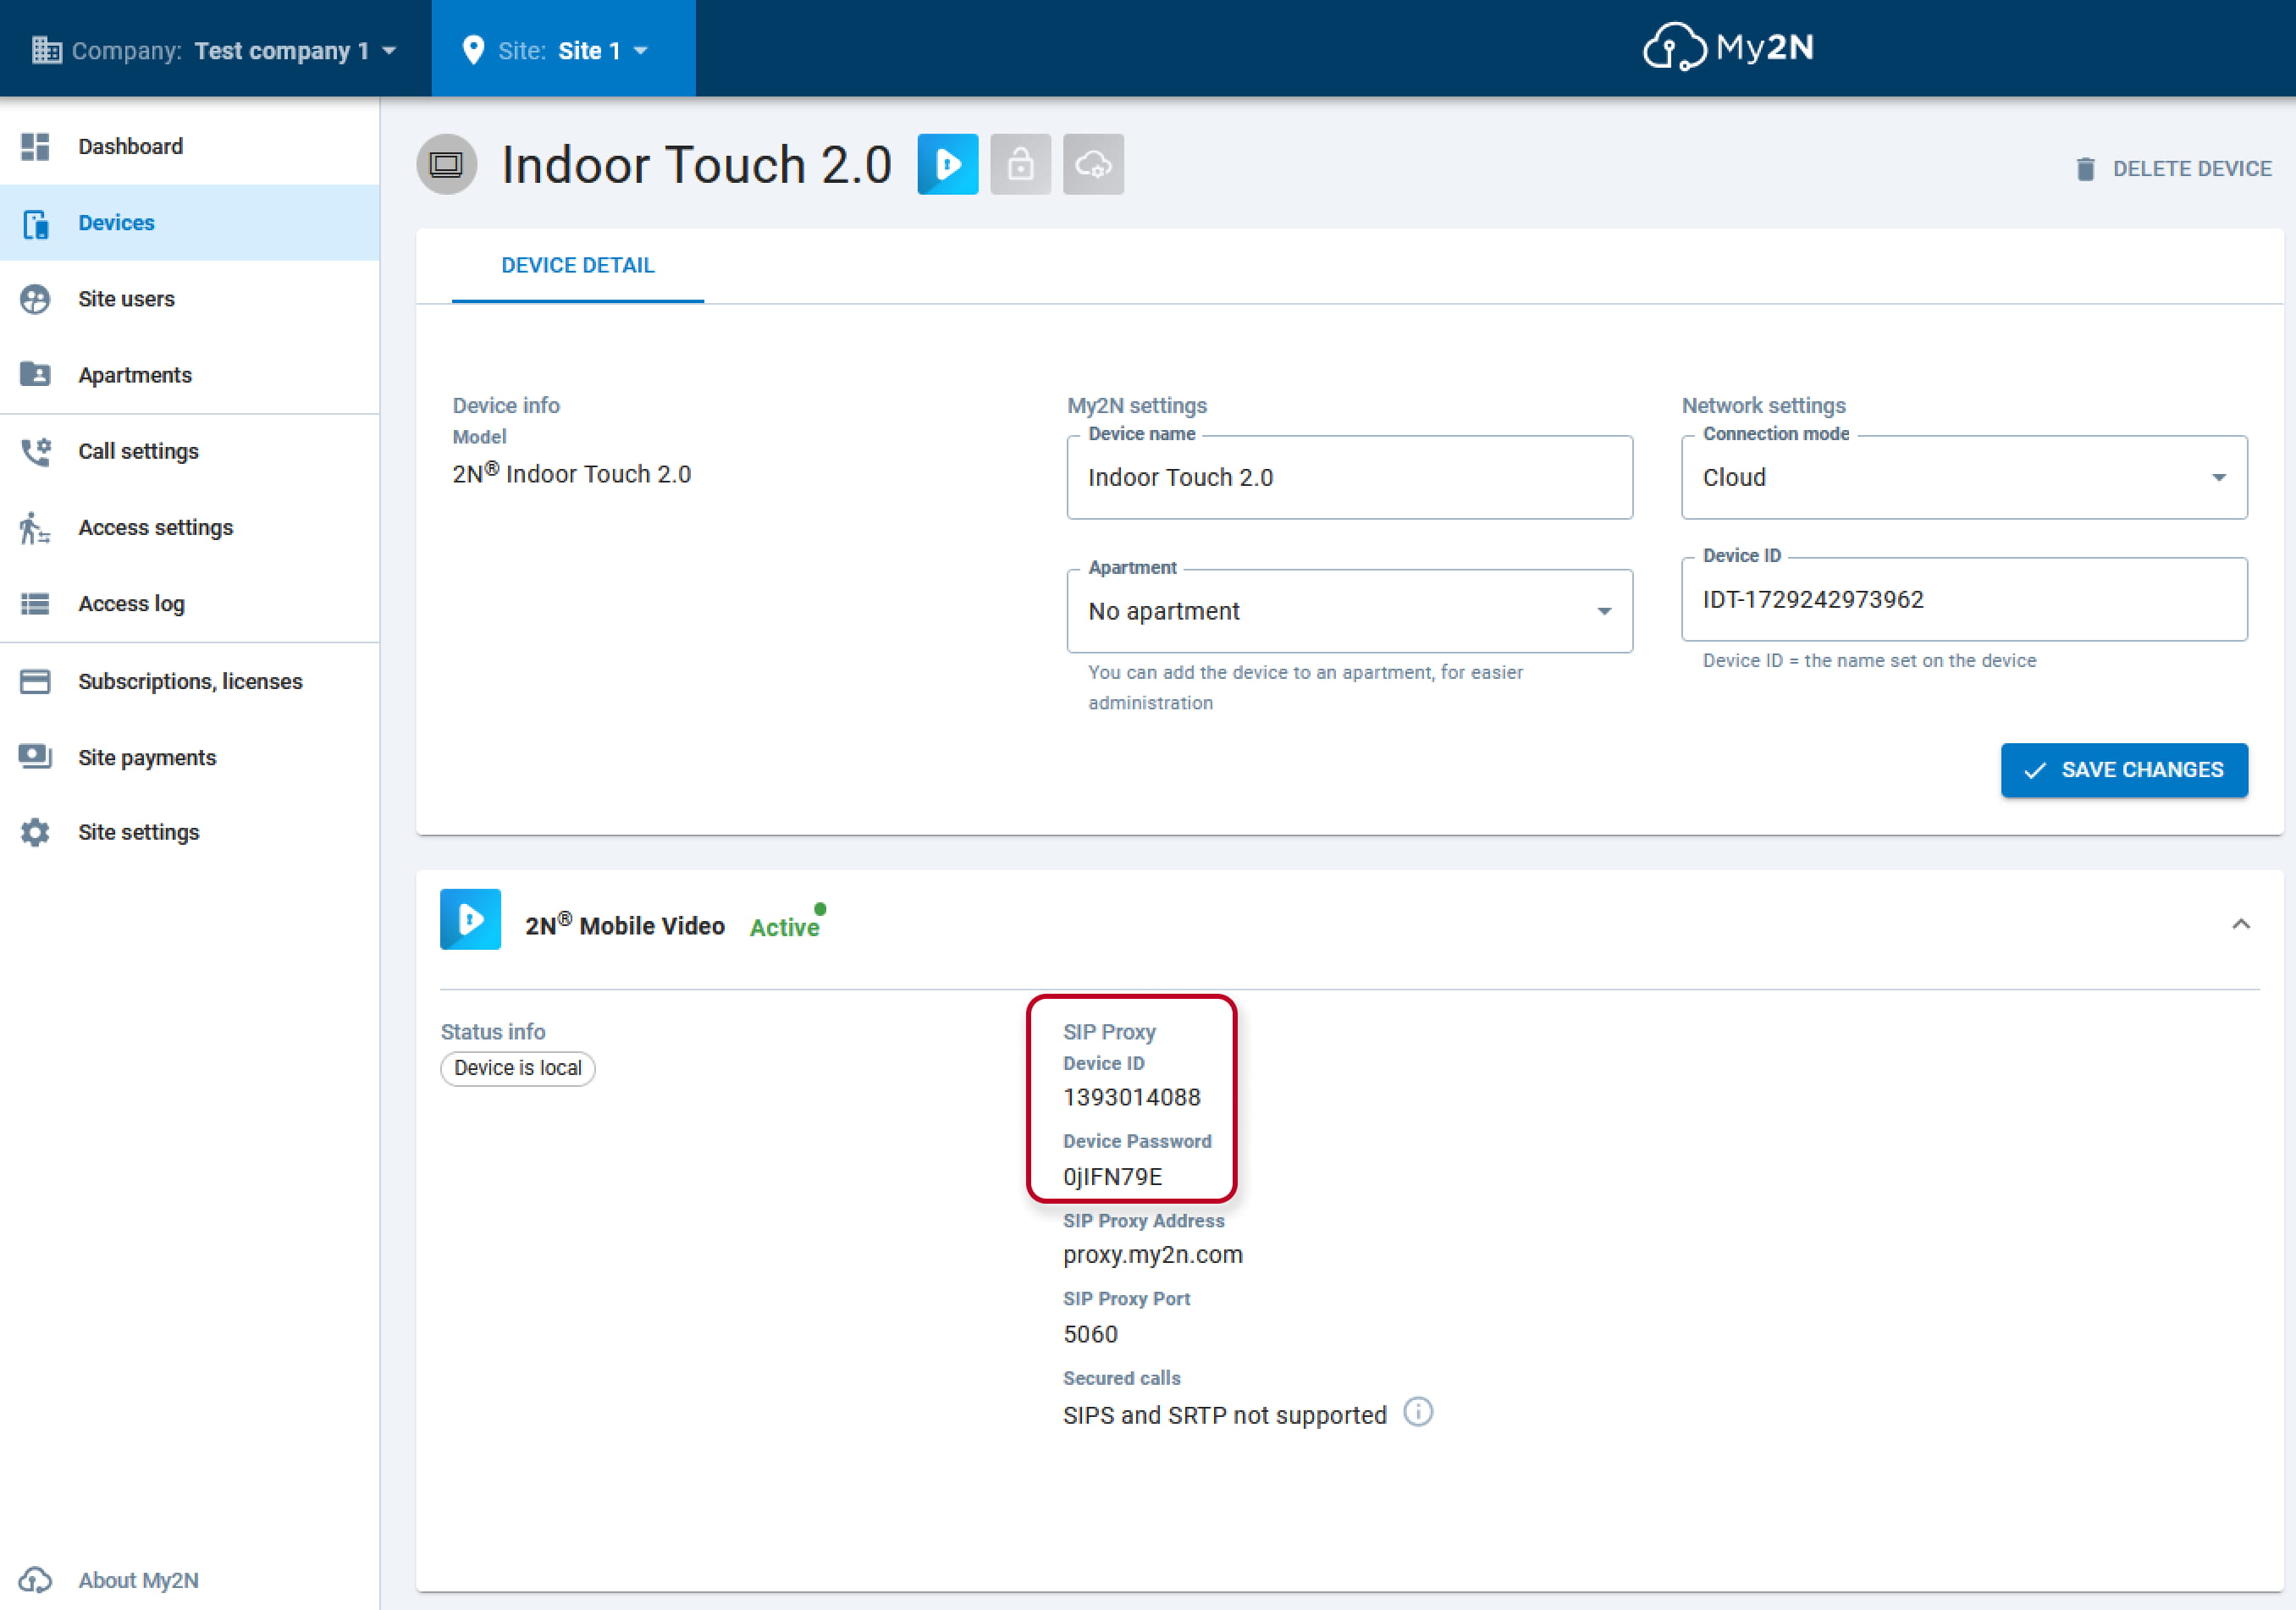Open Dashboard from the sidebar
This screenshot has height=1610, width=2296.
click(x=190, y=146)
